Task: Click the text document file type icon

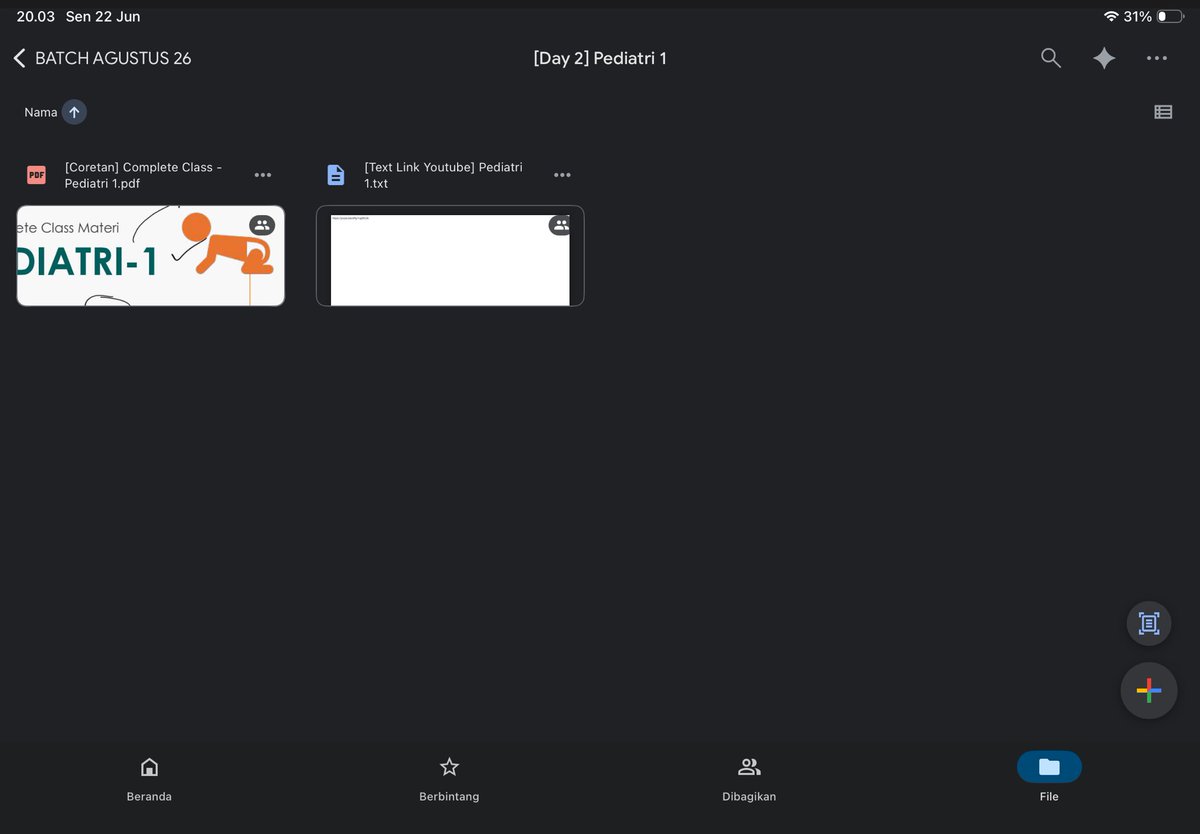Action: point(336,175)
